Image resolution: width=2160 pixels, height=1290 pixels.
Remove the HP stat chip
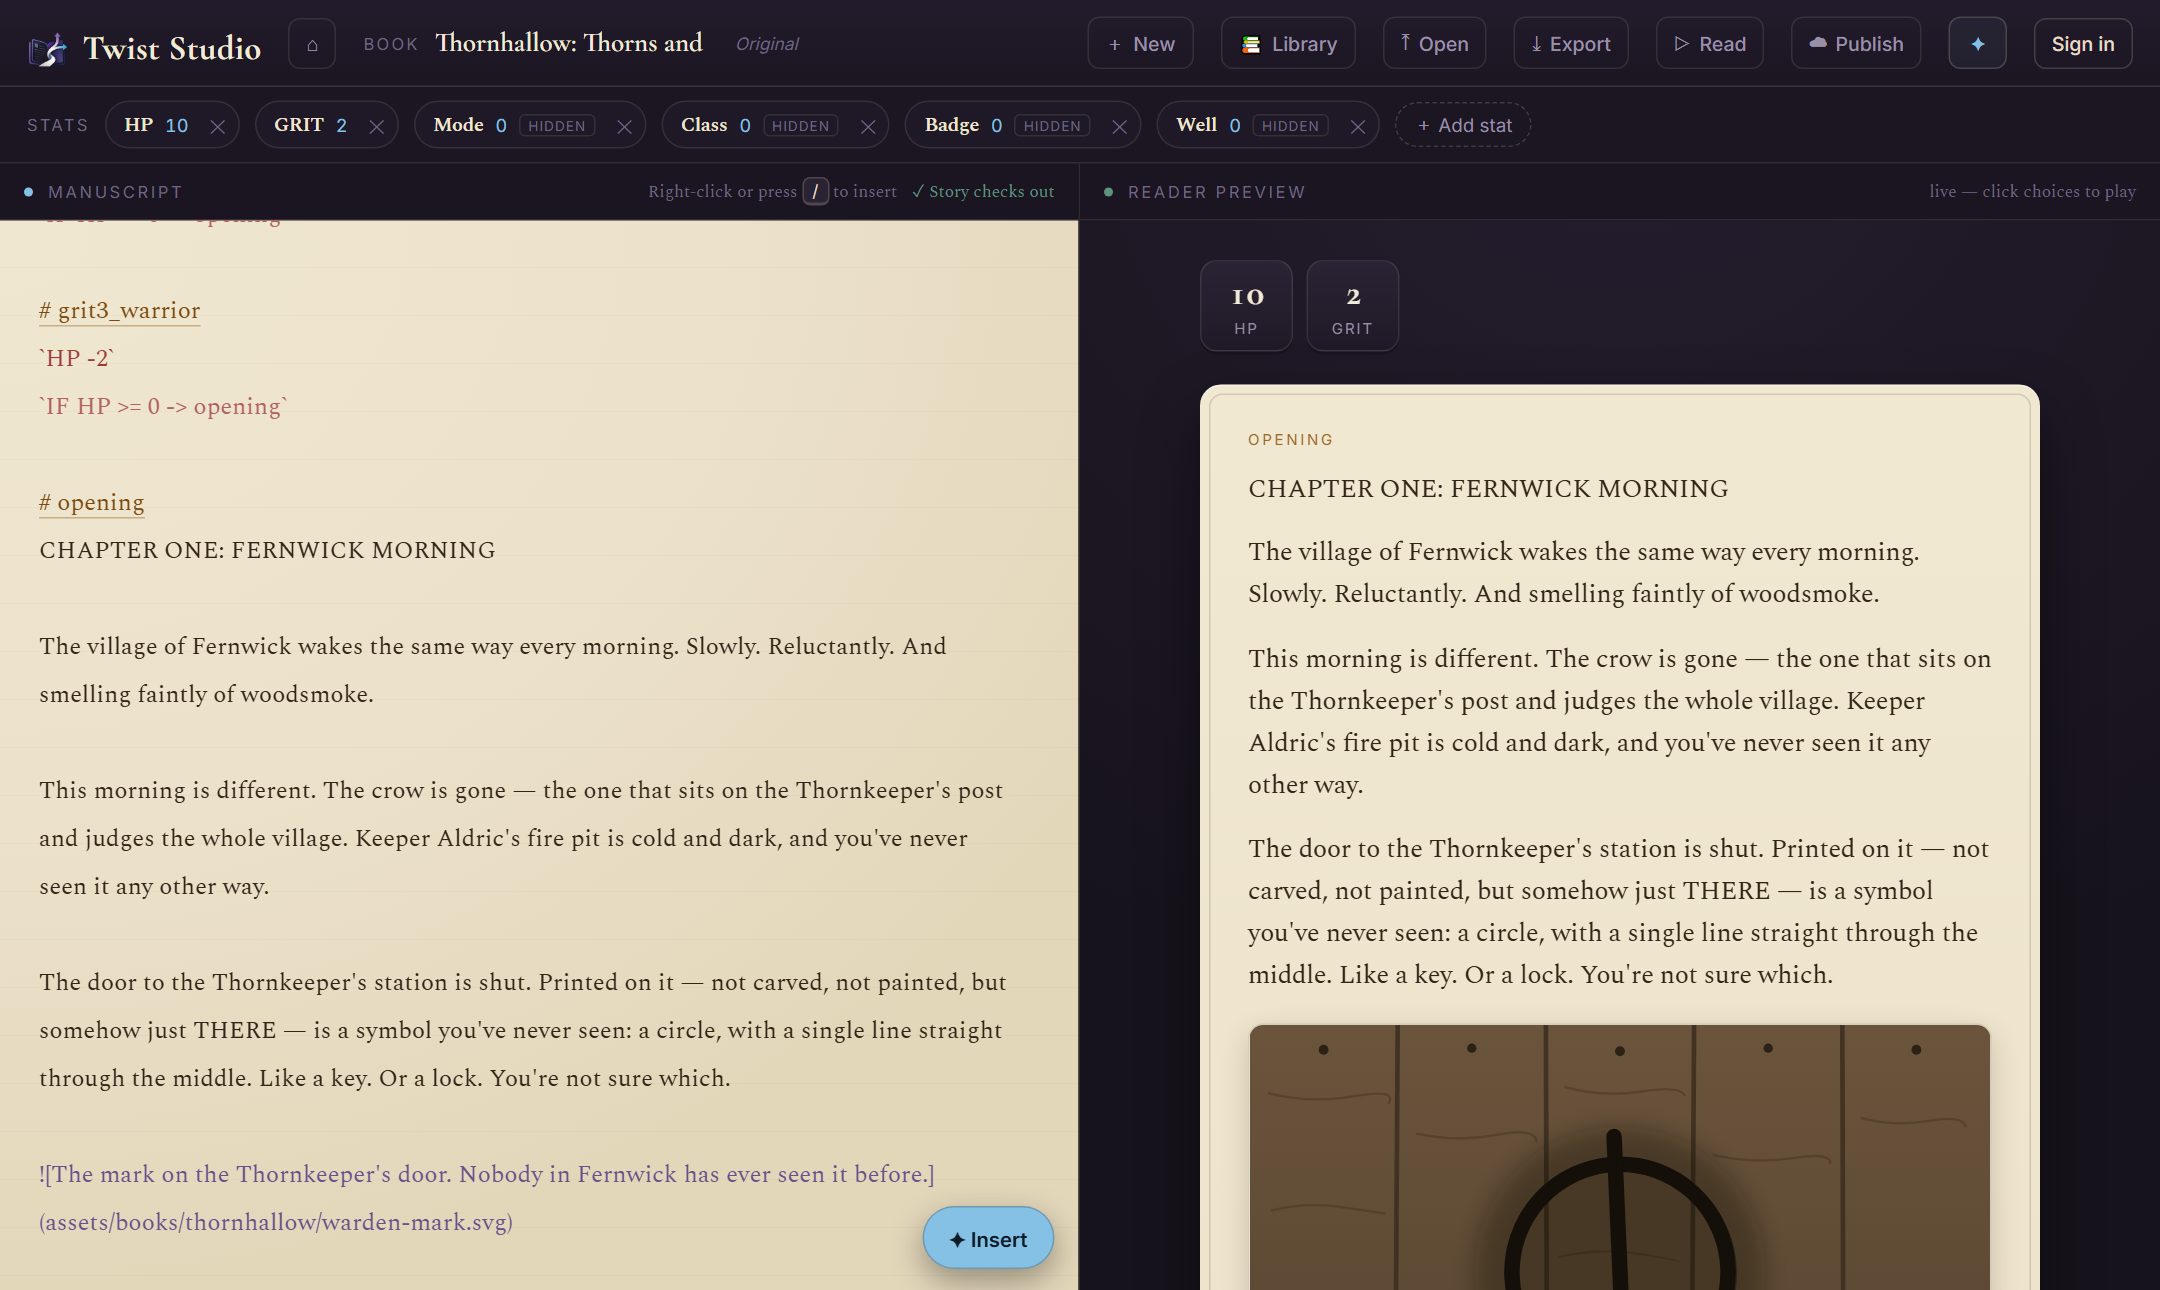click(x=217, y=126)
